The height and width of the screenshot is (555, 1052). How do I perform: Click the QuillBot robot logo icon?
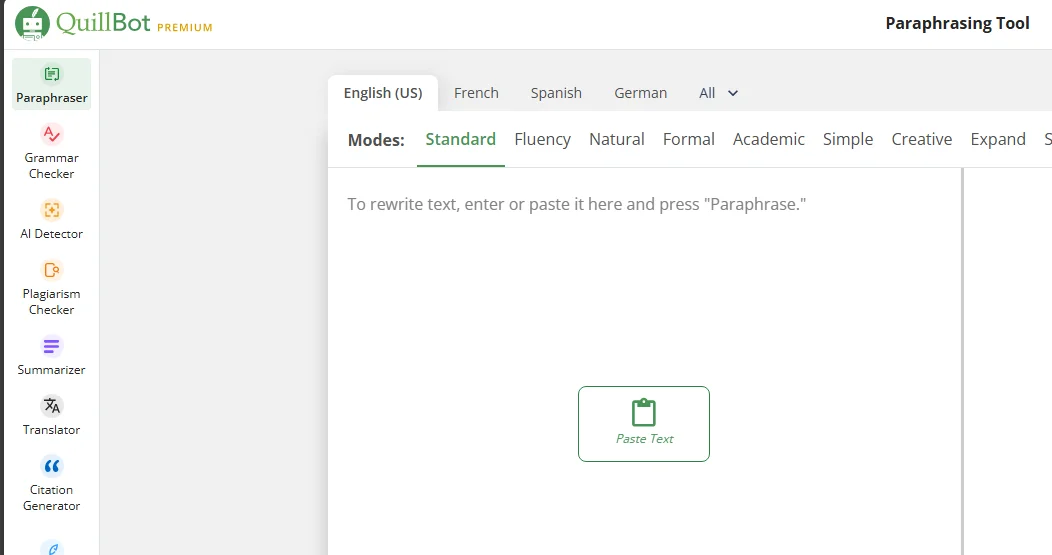point(32,23)
